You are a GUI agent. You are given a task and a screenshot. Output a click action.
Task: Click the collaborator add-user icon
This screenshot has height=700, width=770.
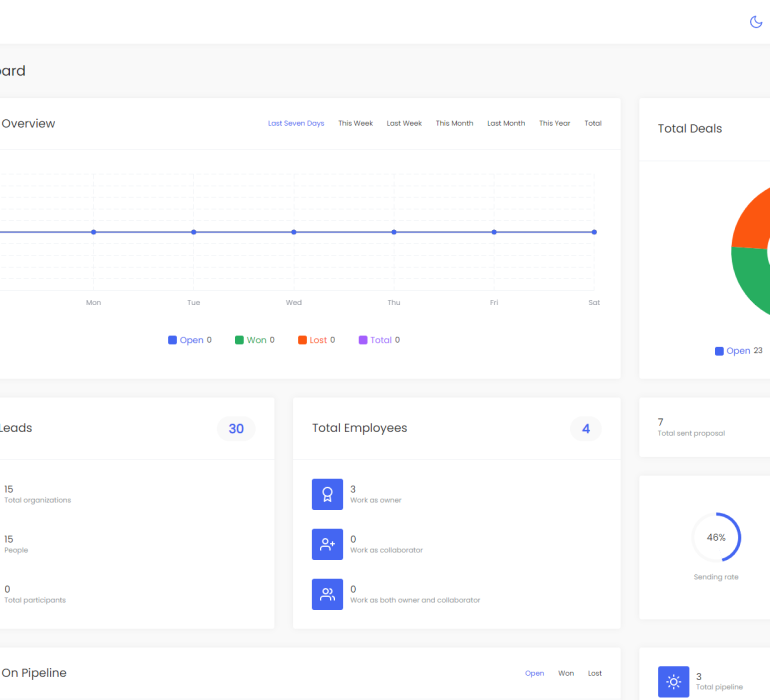pyautogui.click(x=327, y=544)
